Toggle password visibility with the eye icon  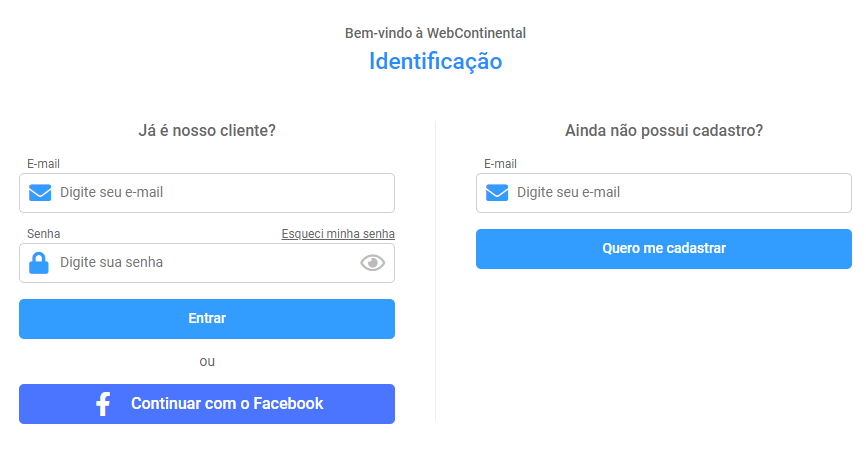[x=373, y=263]
